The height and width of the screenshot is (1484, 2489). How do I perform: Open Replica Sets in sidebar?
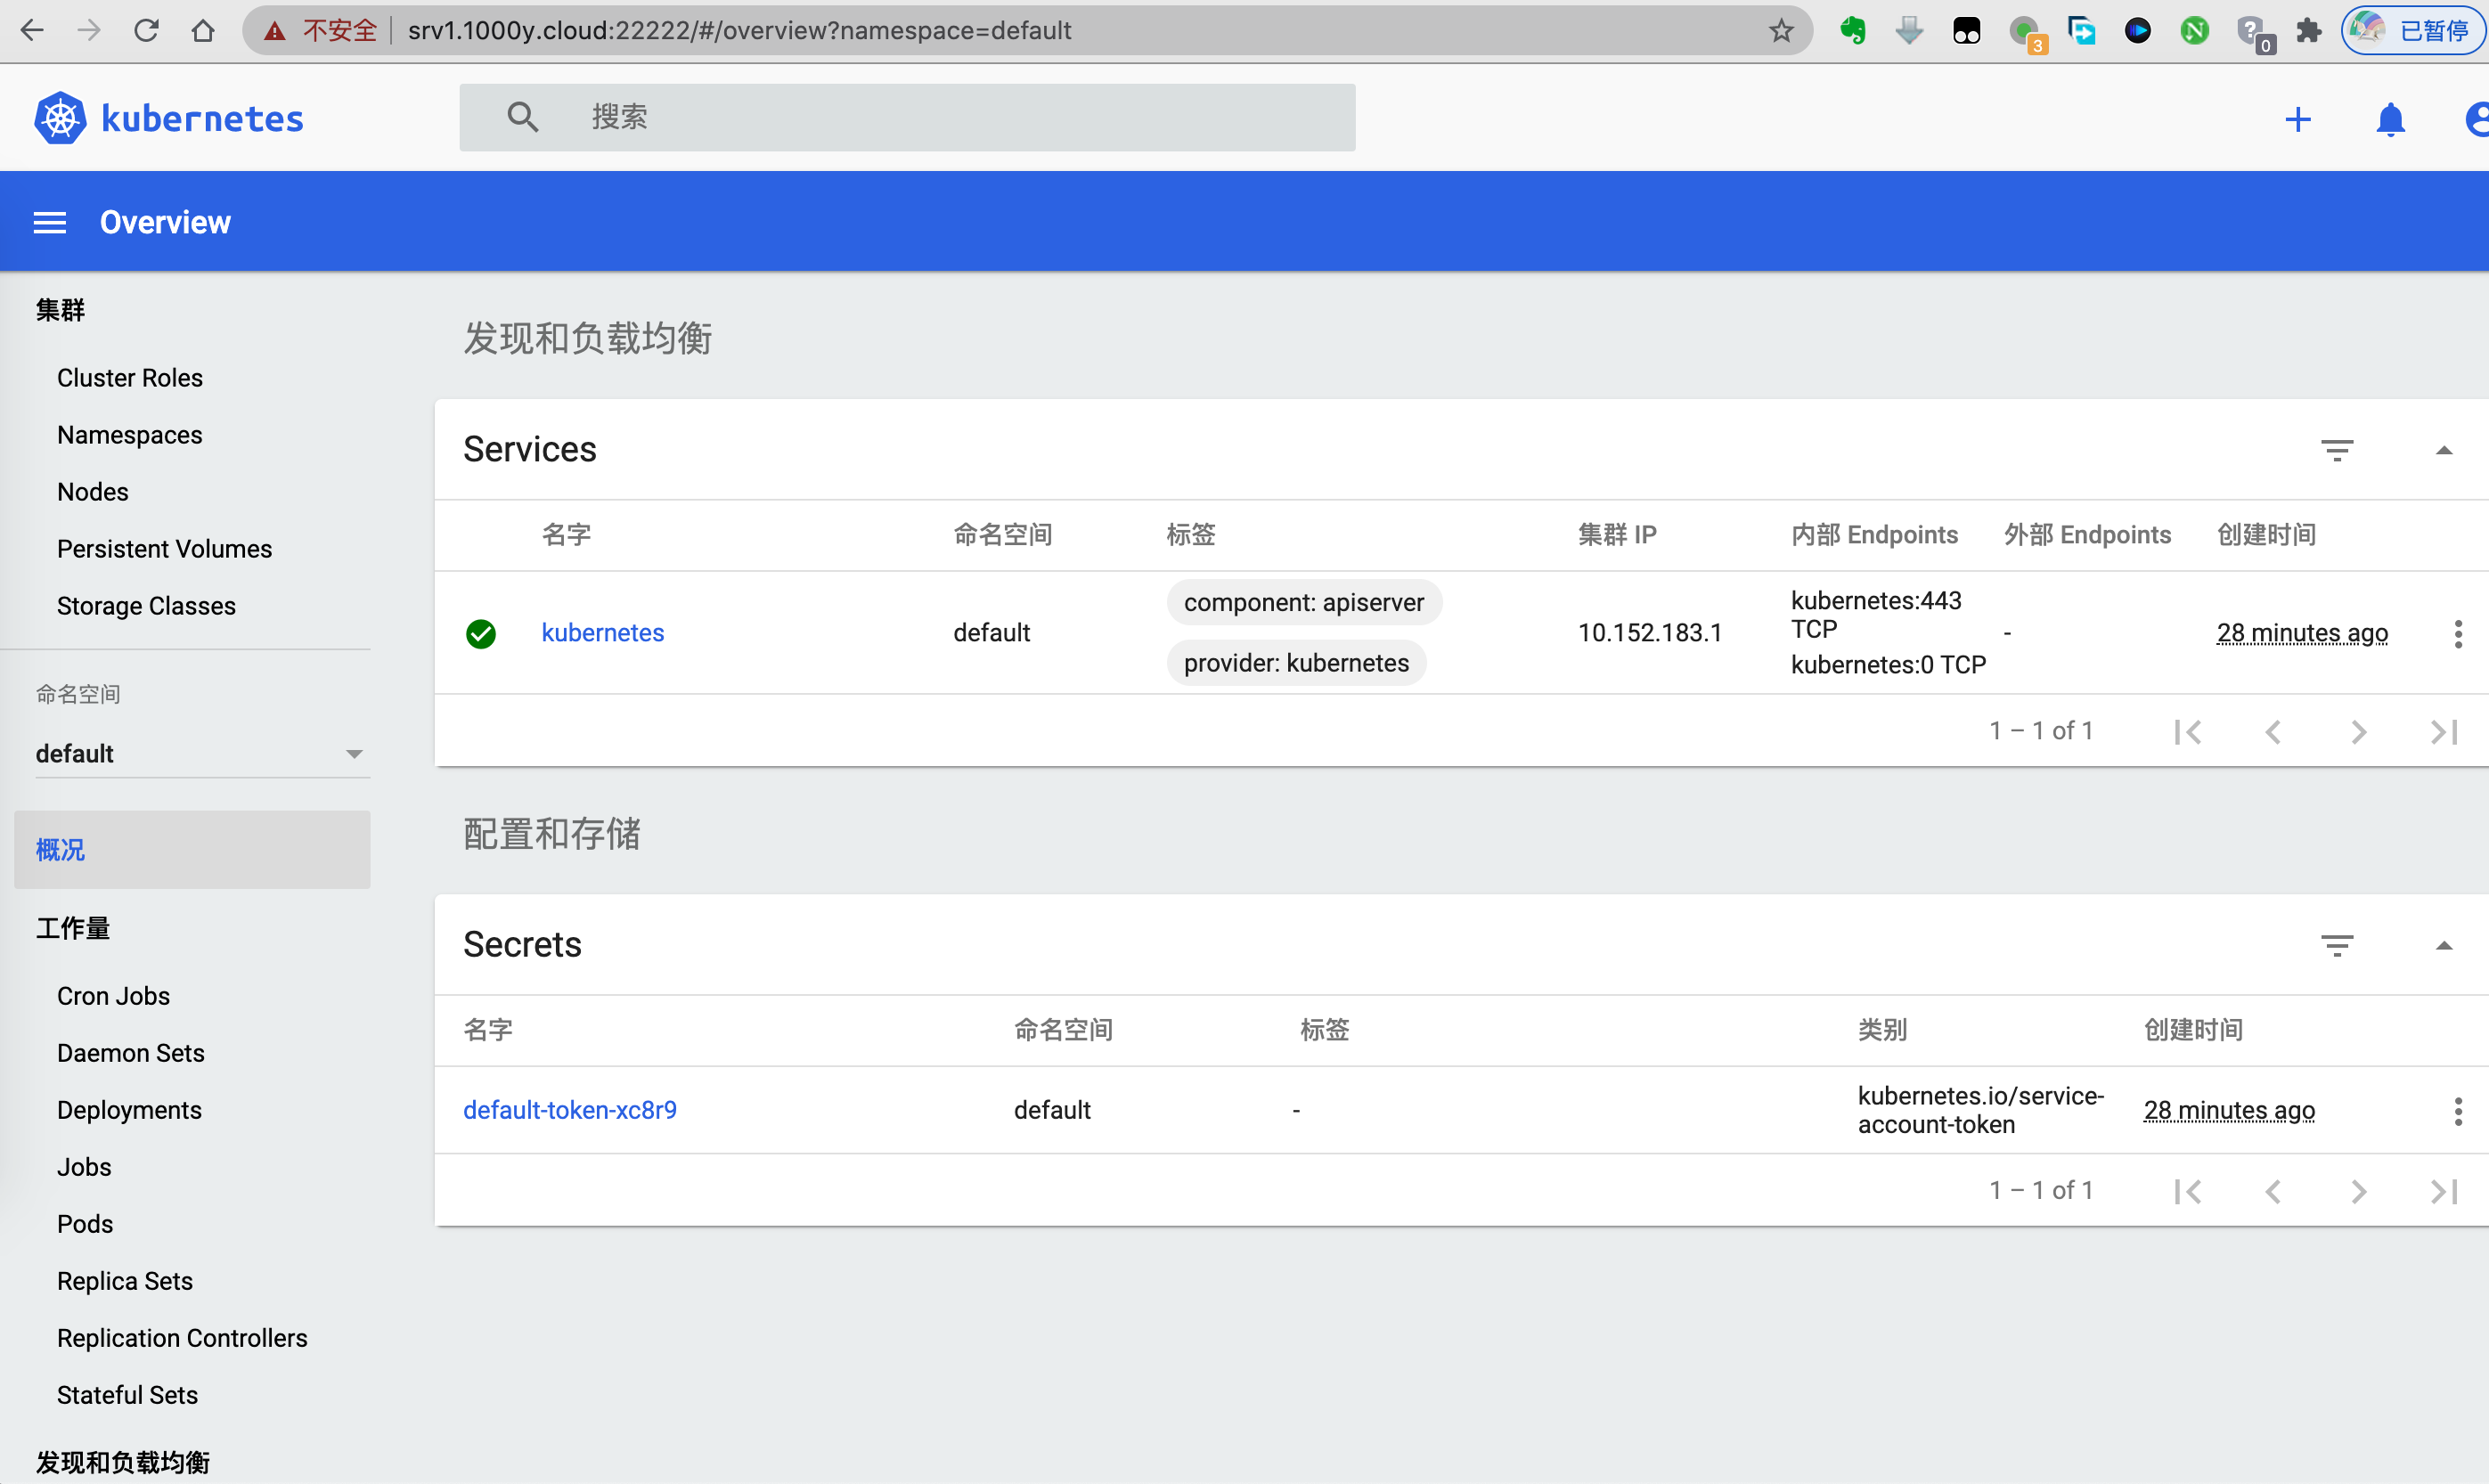point(125,1281)
